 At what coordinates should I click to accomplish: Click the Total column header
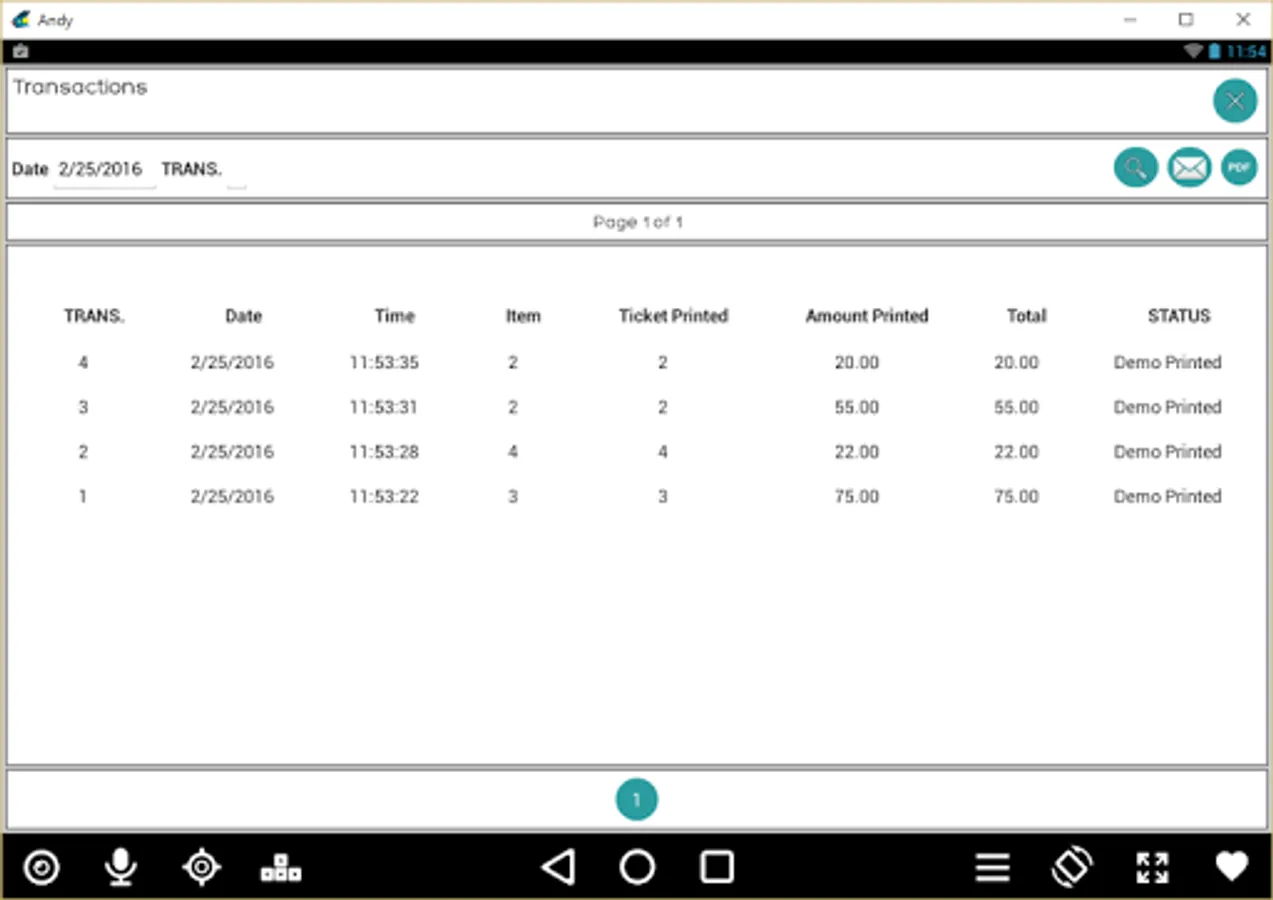tap(1026, 316)
